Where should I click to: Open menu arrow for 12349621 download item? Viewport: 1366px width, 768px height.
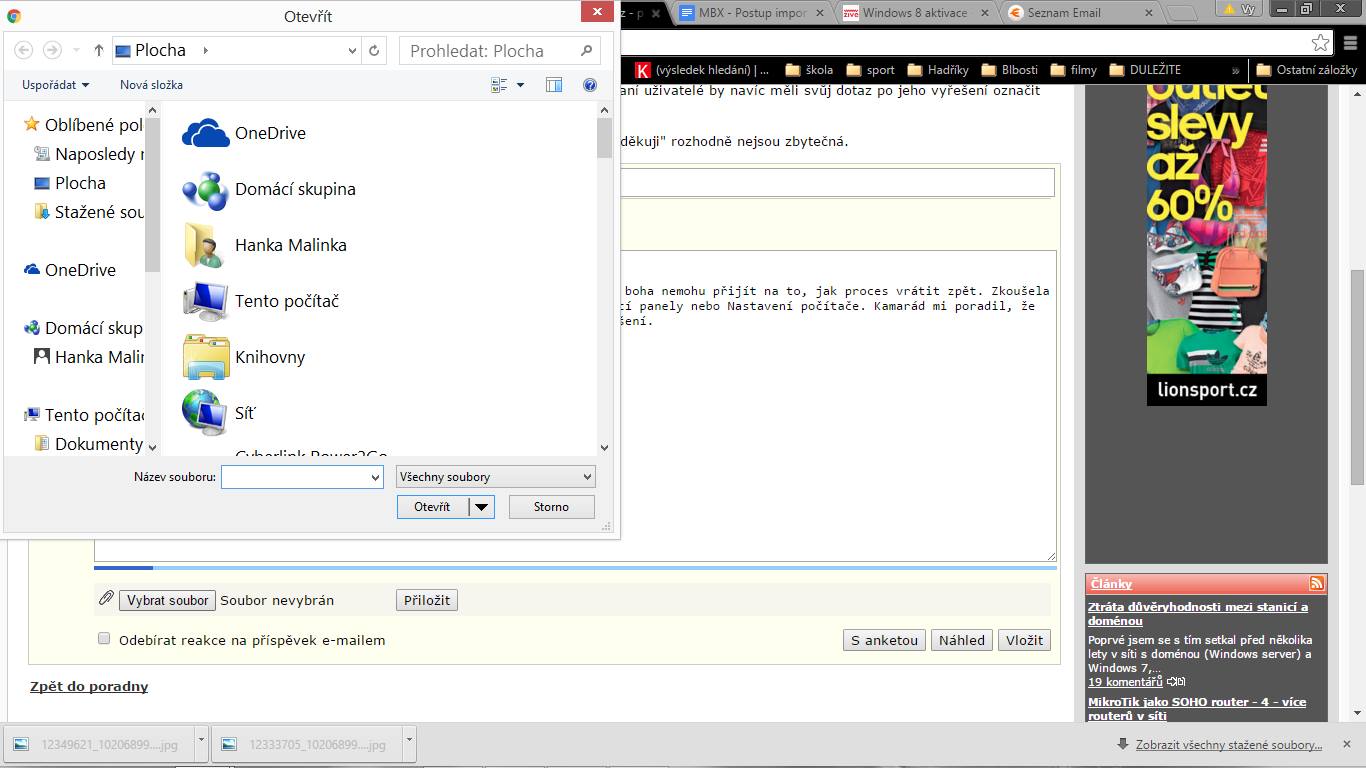tap(201, 744)
